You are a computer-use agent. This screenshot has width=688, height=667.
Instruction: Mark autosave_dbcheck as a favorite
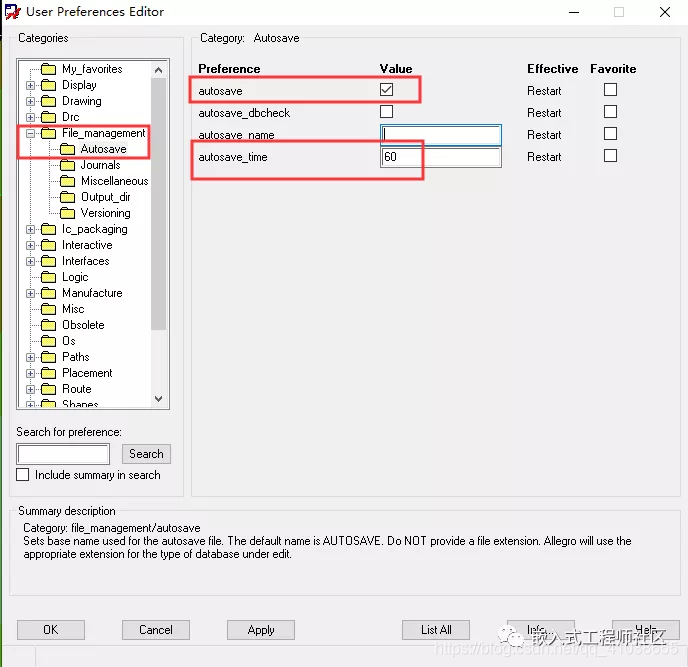pos(610,112)
